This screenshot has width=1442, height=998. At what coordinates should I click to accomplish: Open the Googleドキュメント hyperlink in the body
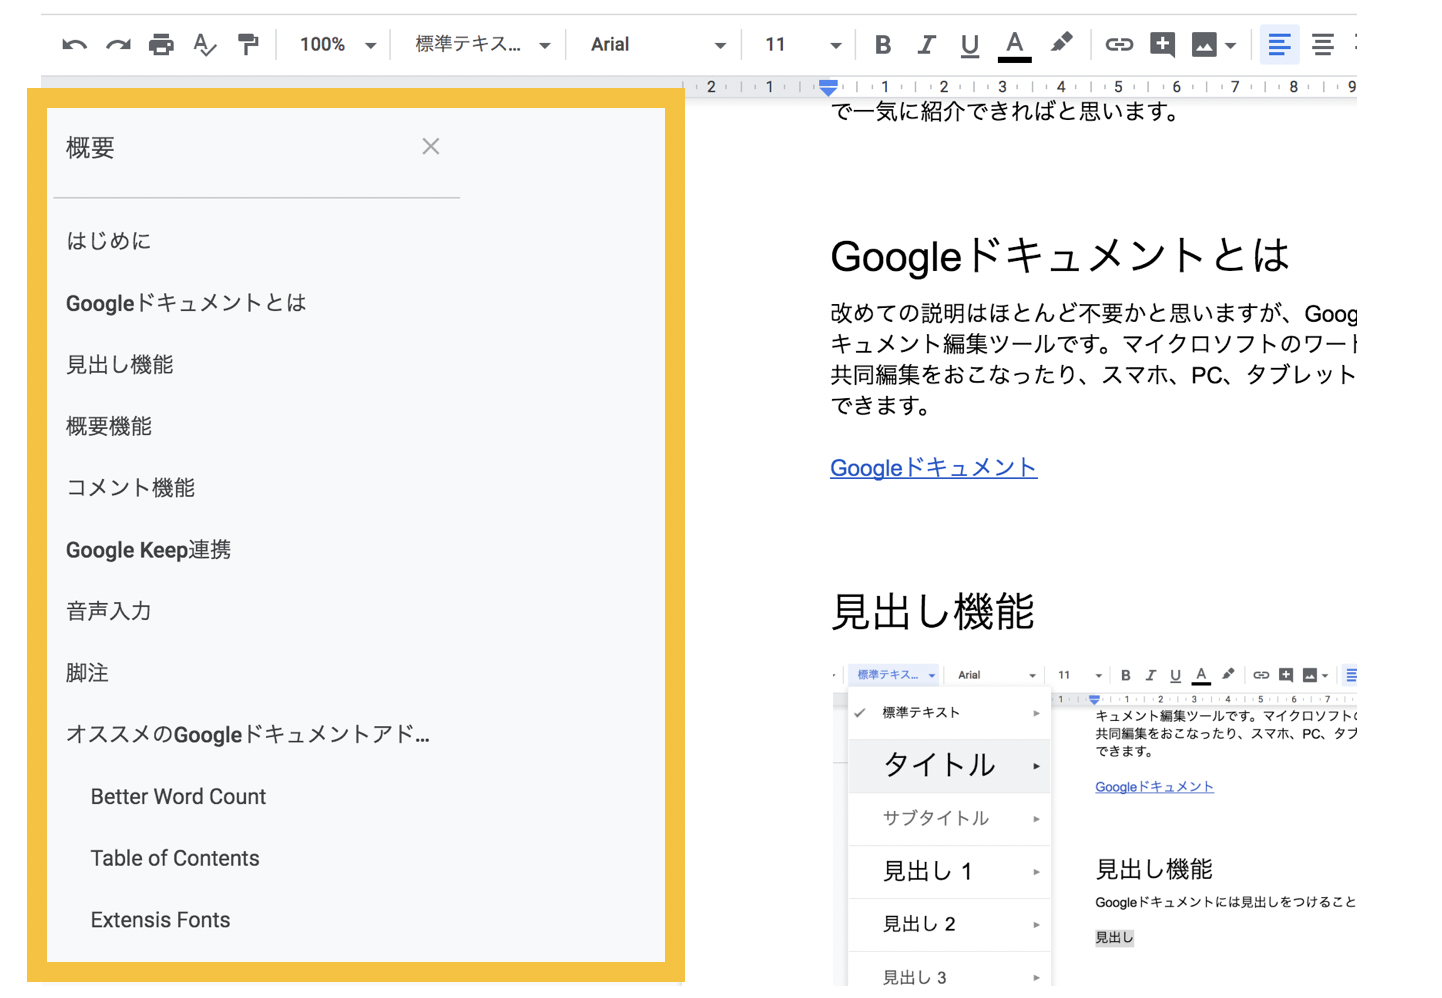(x=934, y=468)
